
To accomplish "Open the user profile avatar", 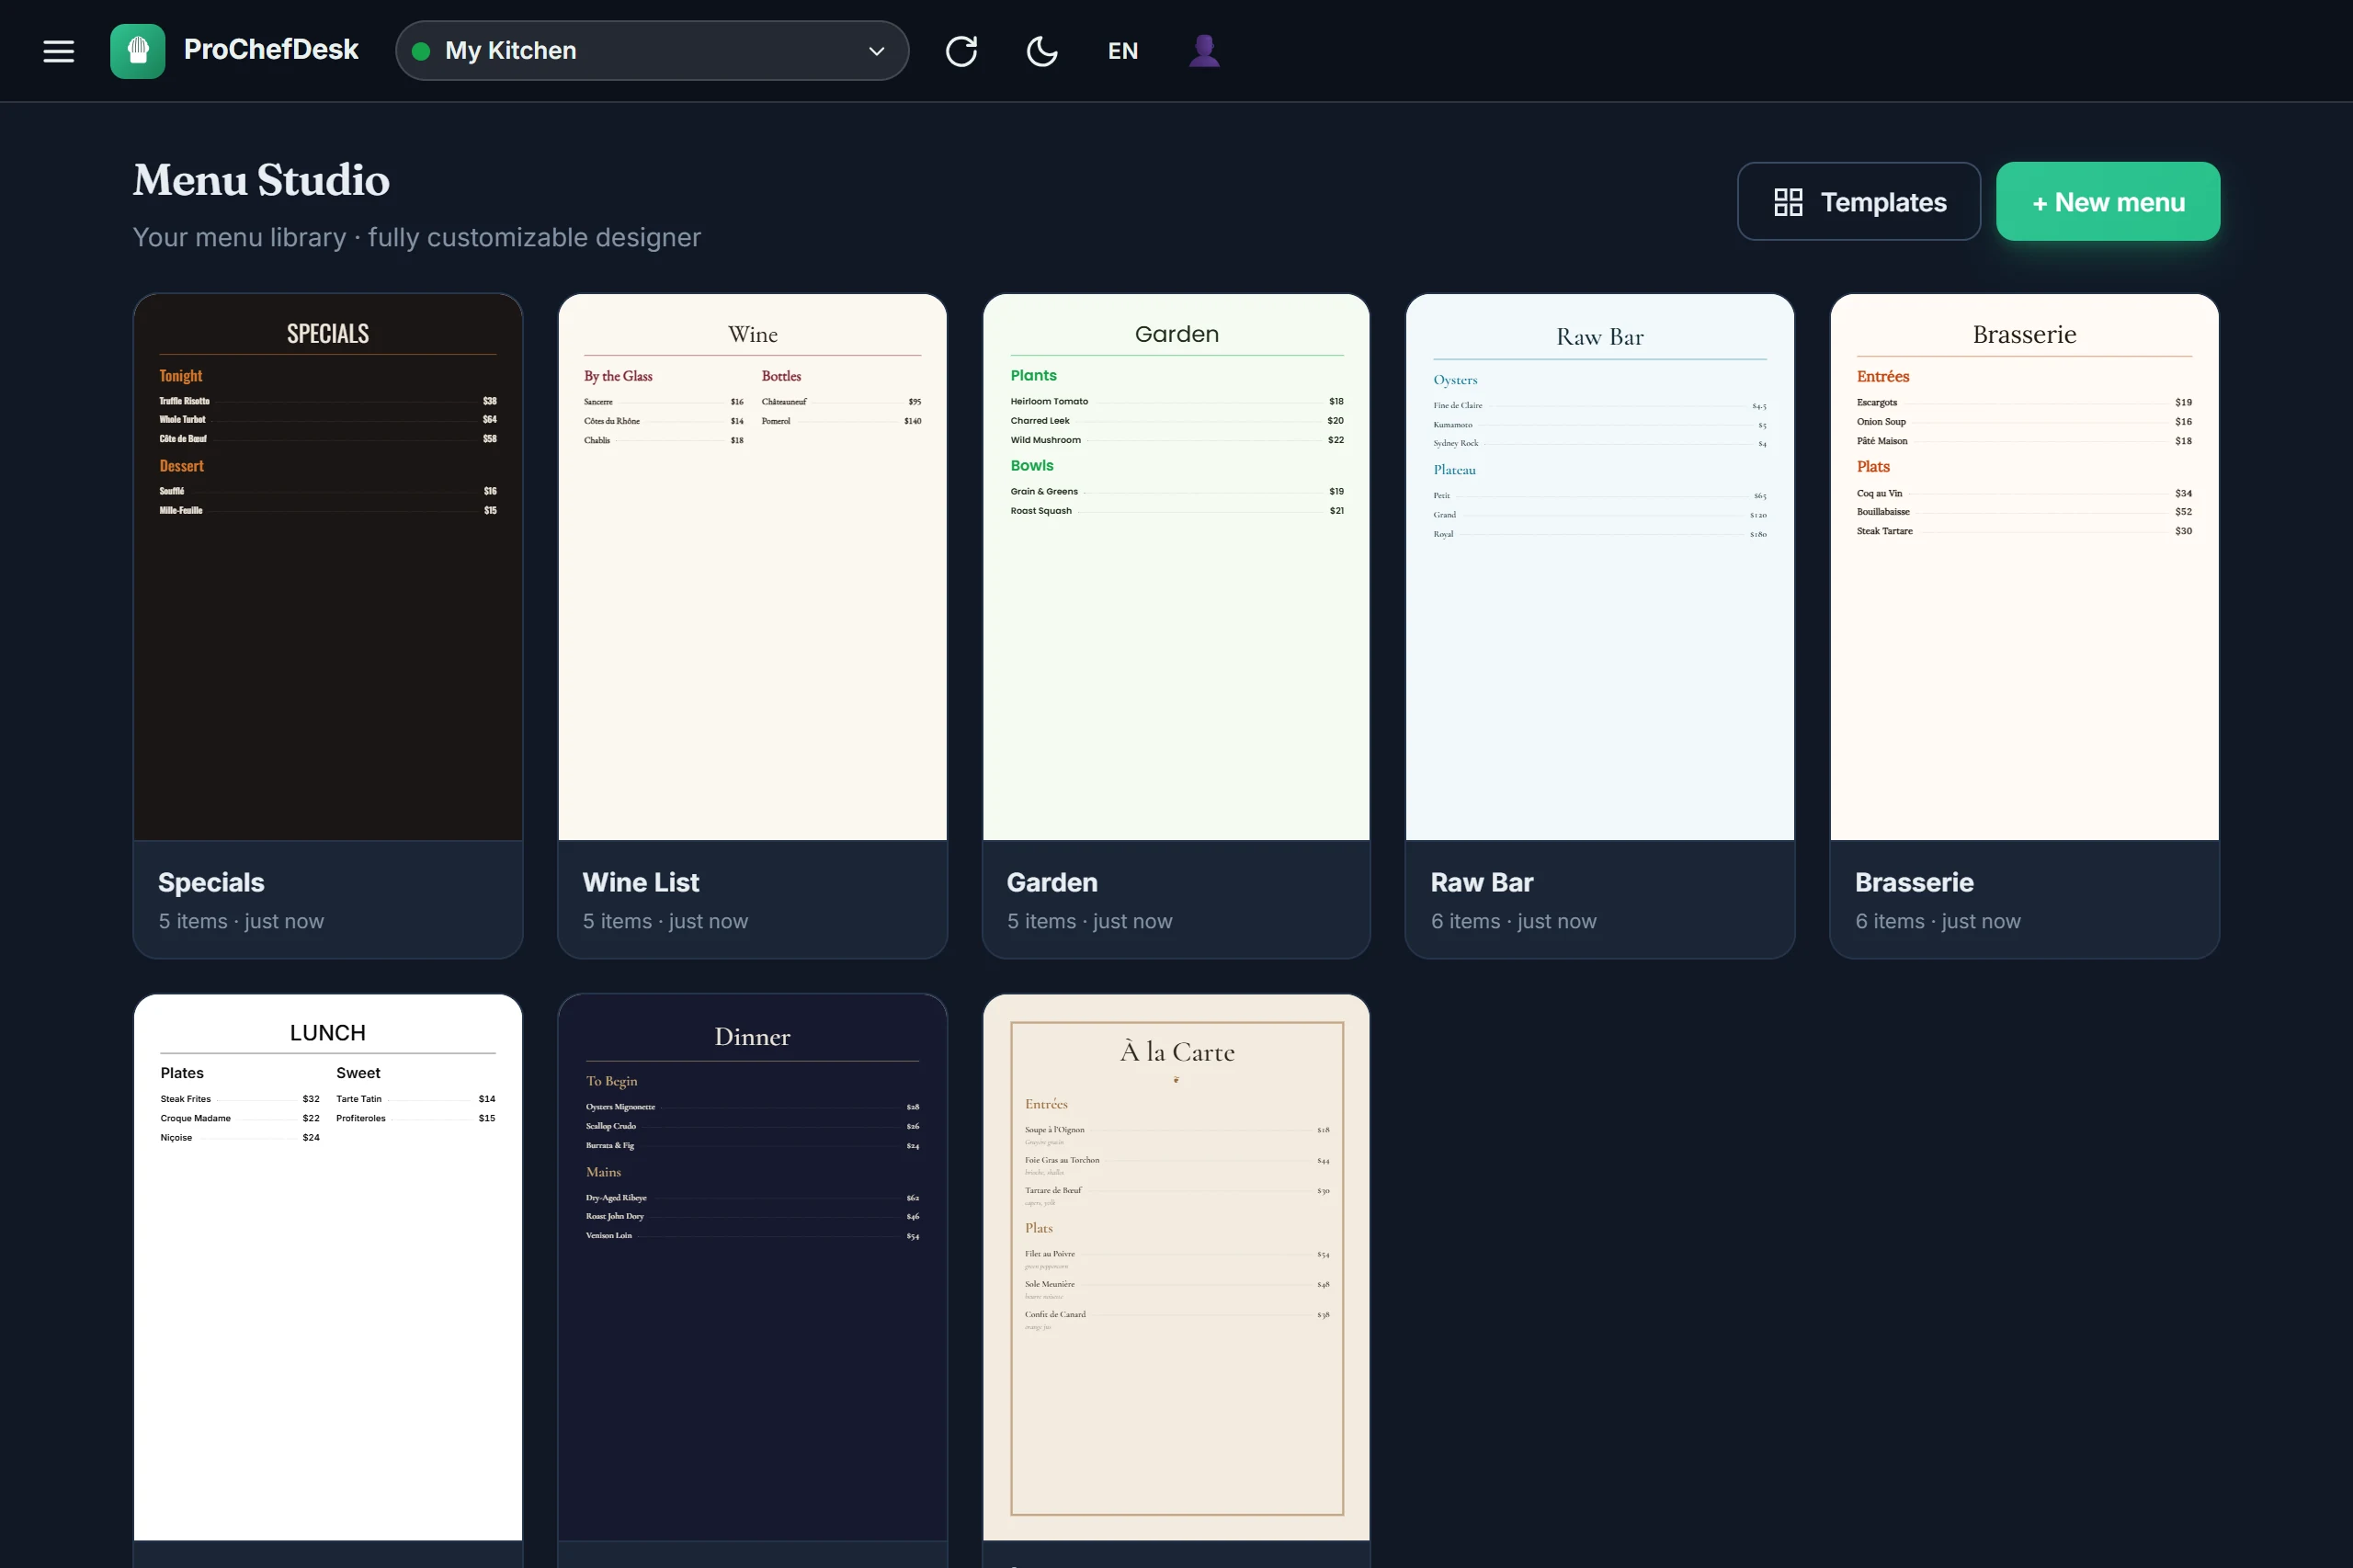I will click(1204, 51).
